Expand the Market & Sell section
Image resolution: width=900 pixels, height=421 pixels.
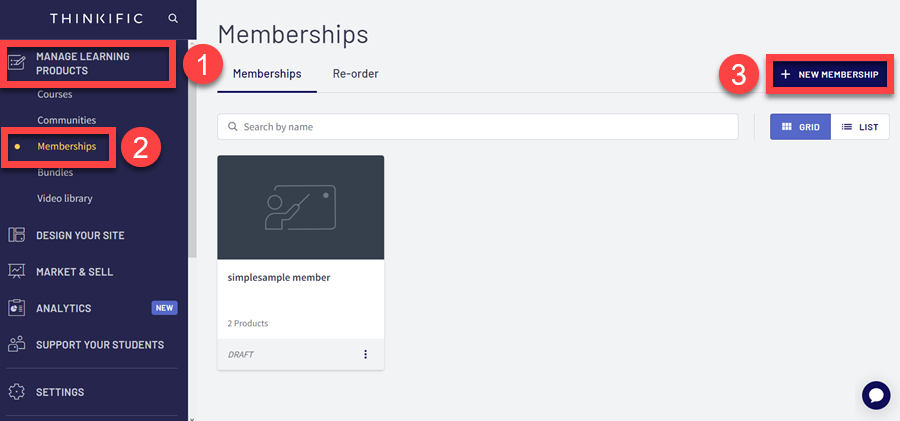click(74, 271)
